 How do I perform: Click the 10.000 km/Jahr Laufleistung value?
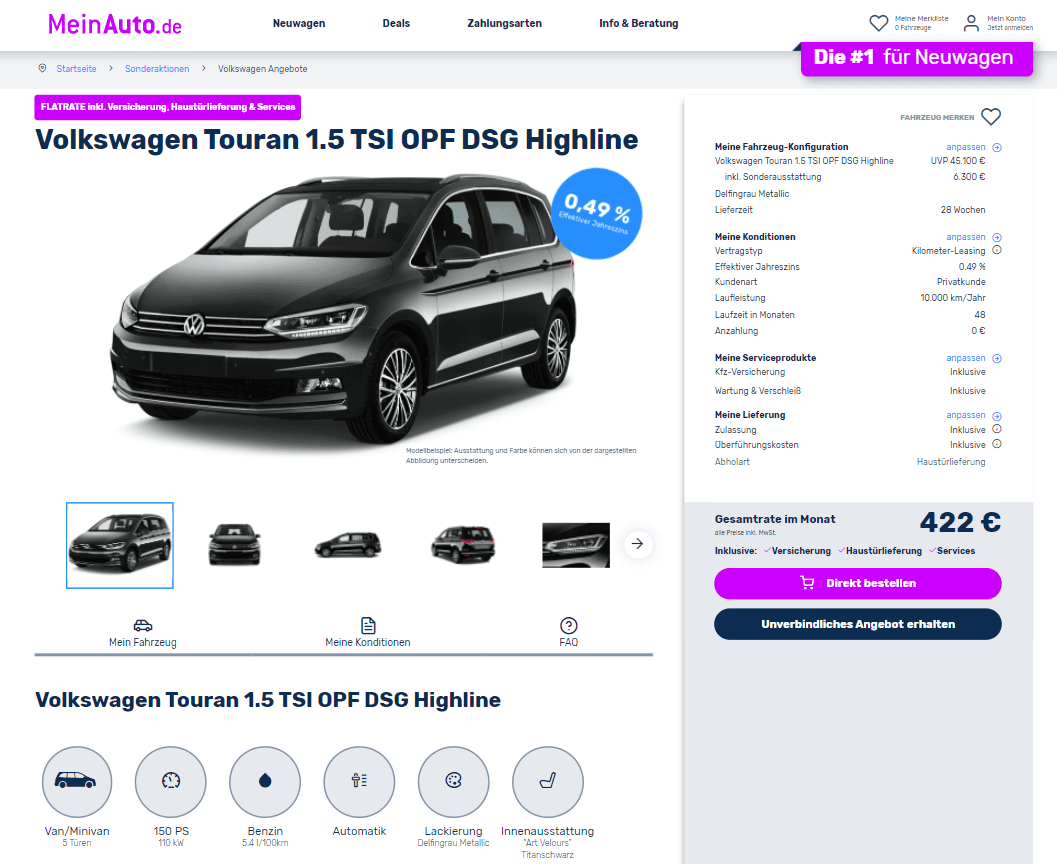tap(953, 298)
